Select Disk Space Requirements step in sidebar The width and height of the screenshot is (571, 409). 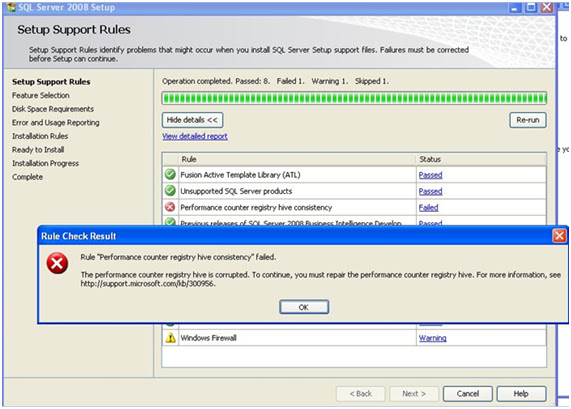point(53,109)
